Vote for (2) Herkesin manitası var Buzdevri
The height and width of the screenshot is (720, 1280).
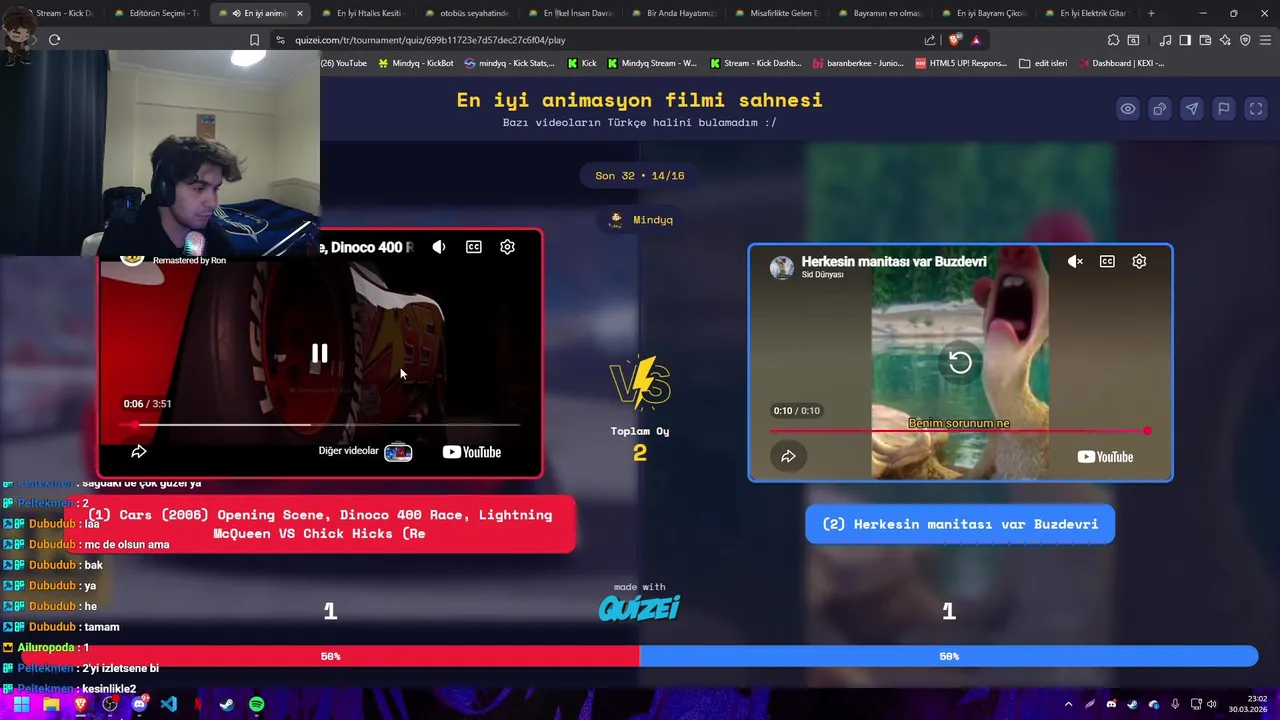coord(960,524)
